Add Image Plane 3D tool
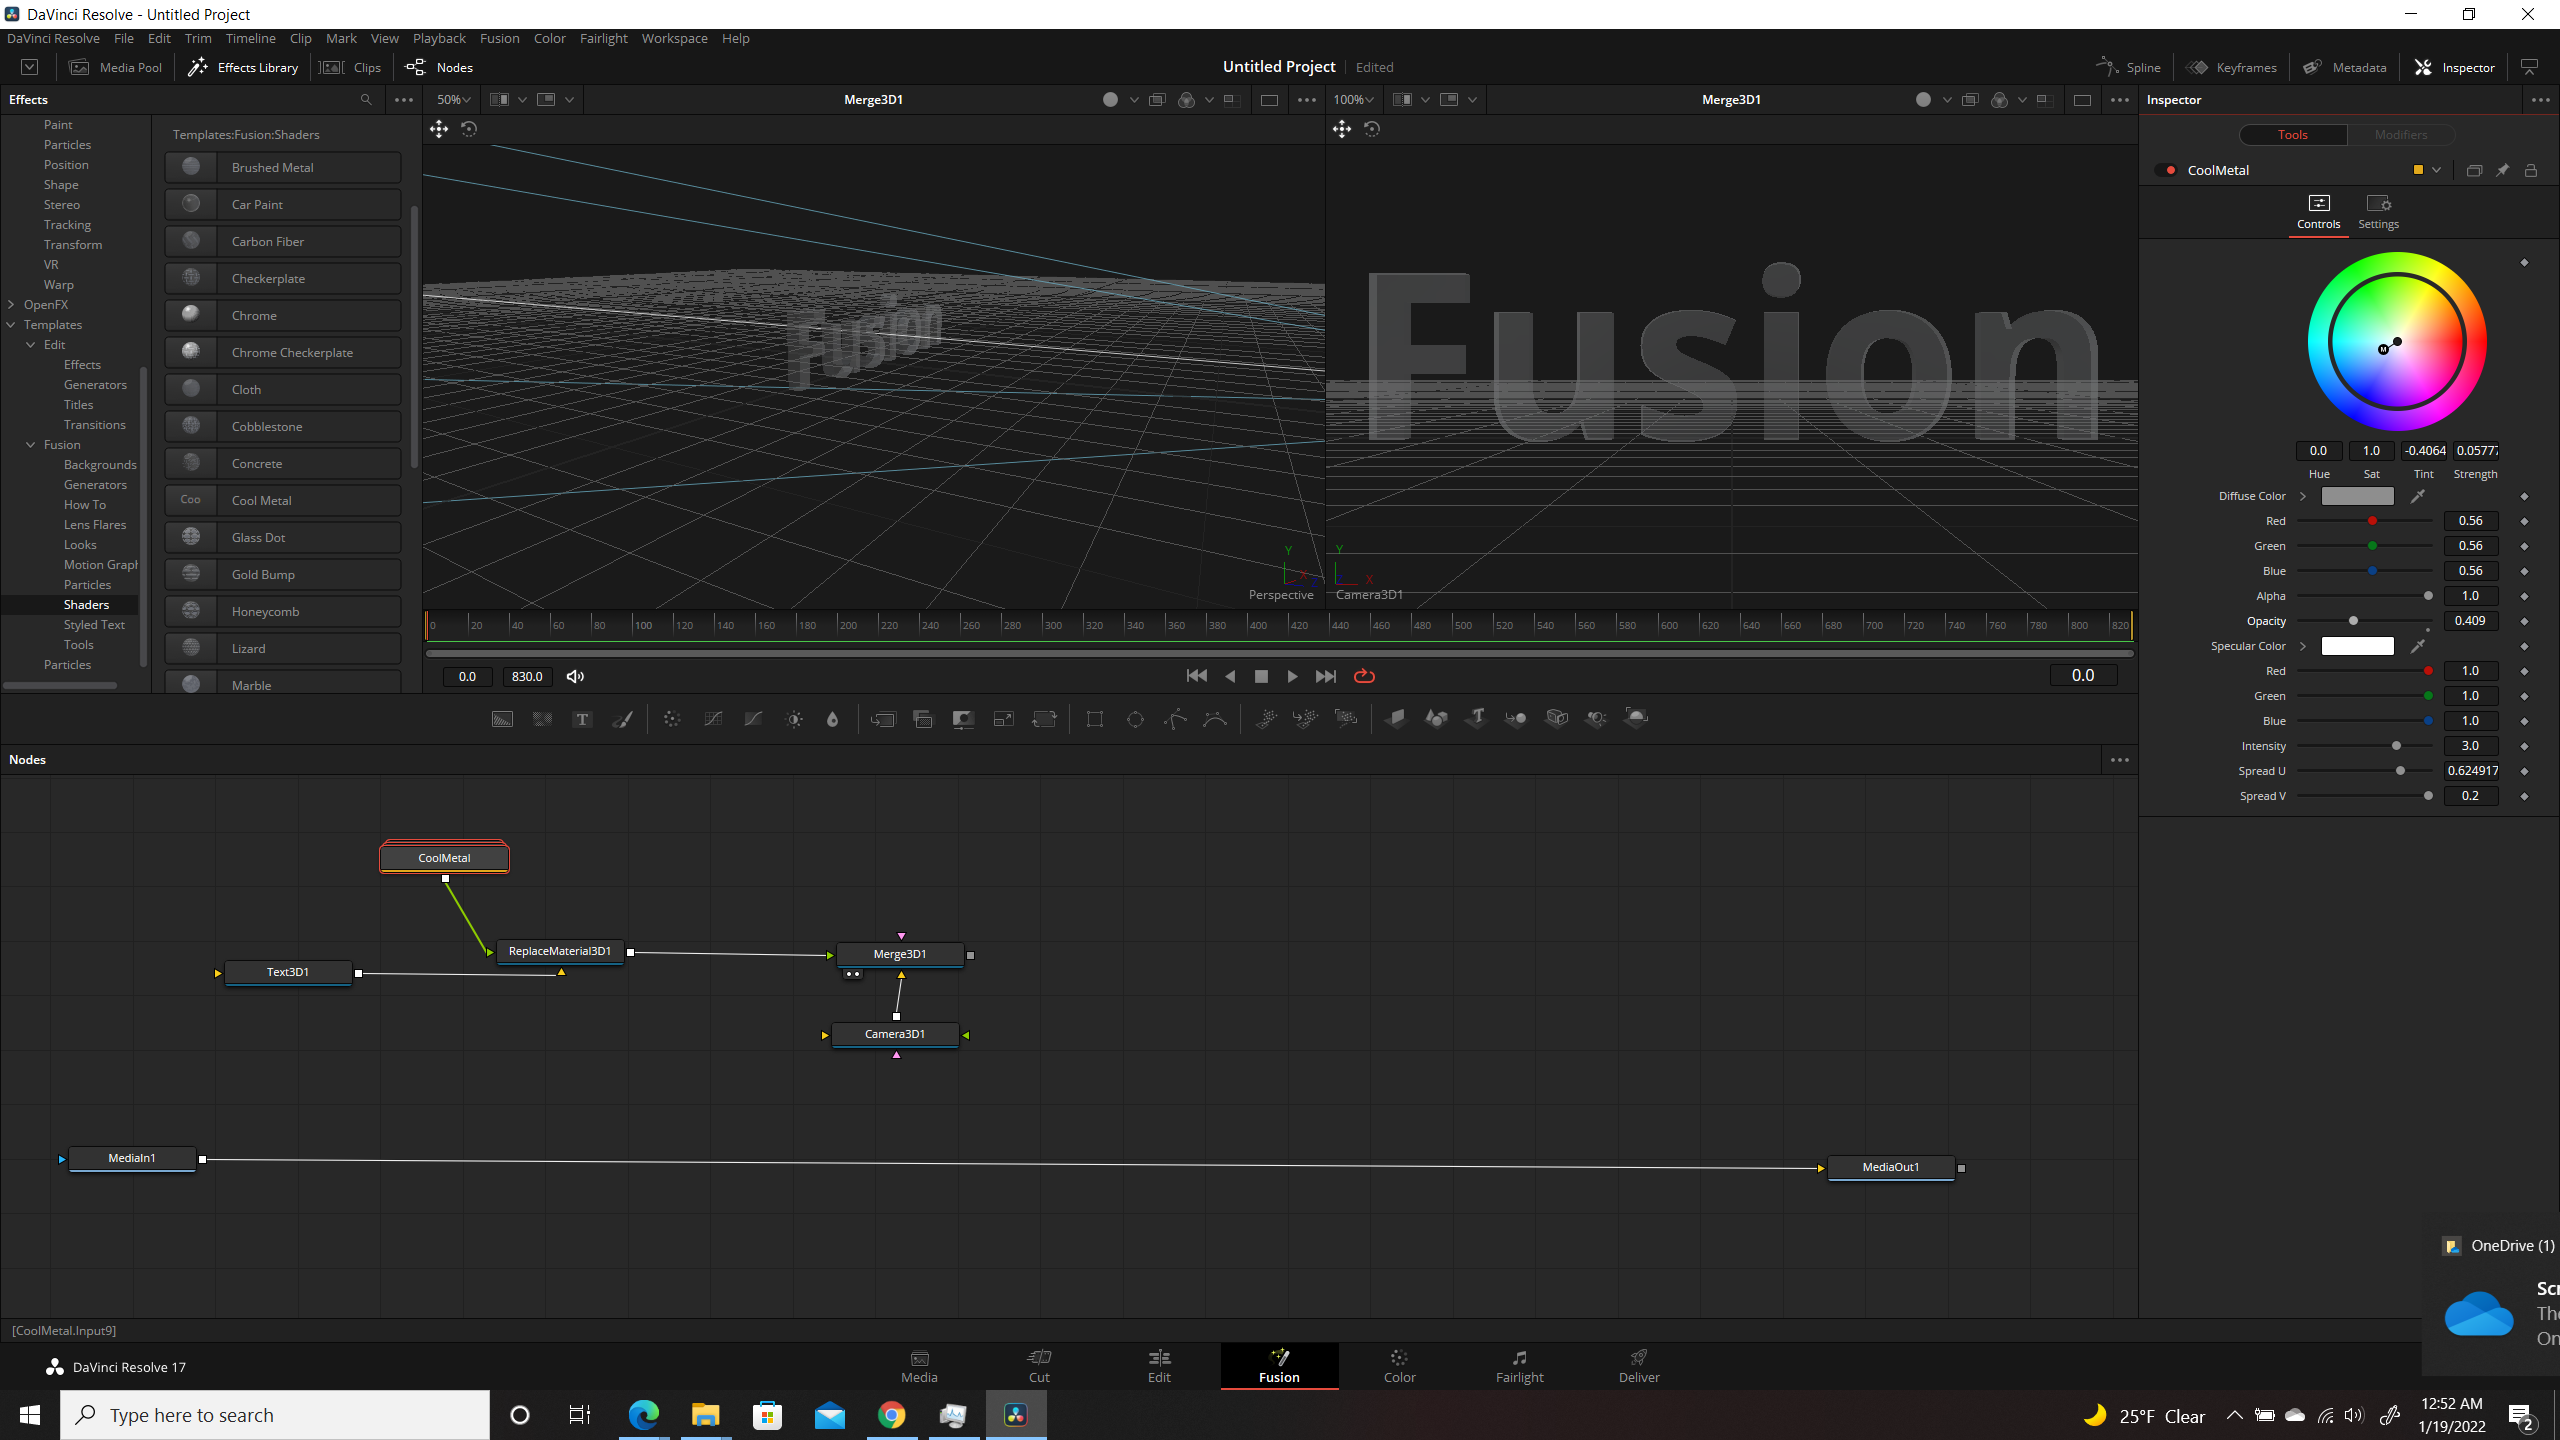This screenshot has width=2560, height=1440. pyautogui.click(x=1396, y=719)
